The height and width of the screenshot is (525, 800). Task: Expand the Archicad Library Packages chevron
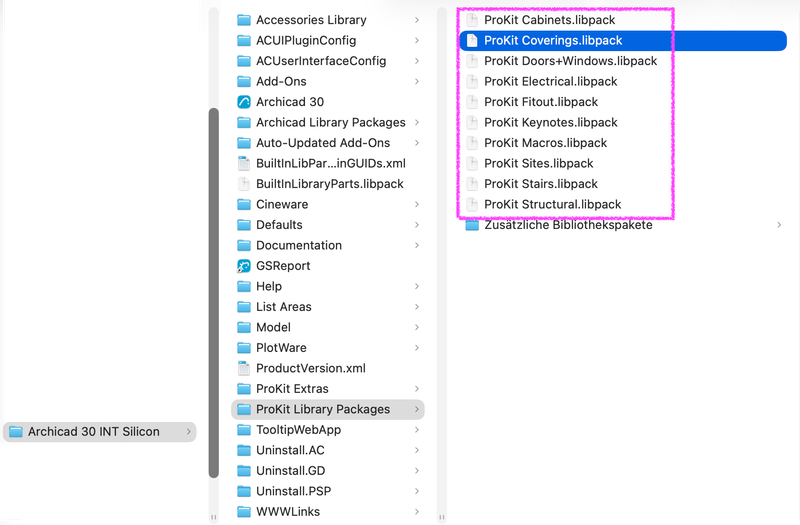[417, 122]
